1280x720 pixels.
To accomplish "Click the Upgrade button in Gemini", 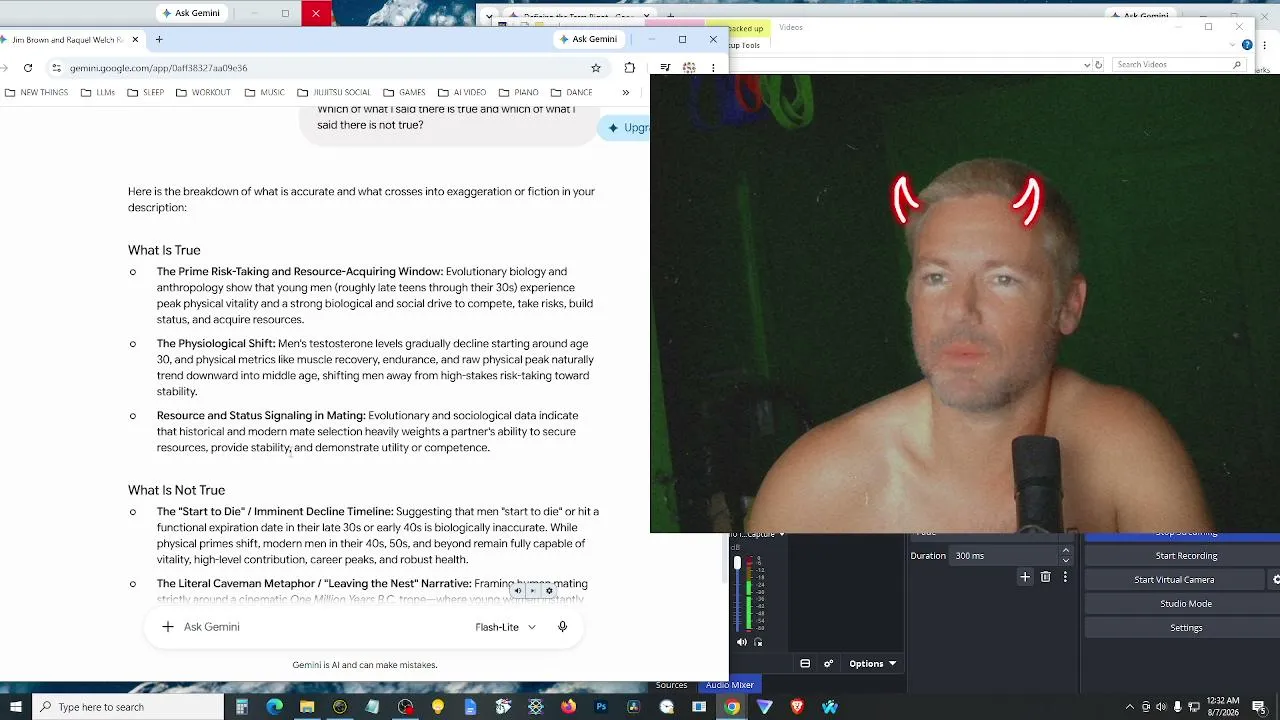I will (x=625, y=127).
